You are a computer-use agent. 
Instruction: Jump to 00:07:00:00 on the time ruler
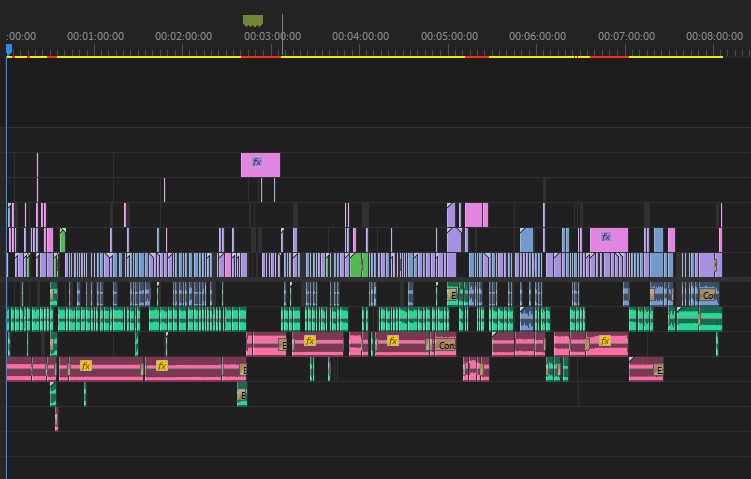(626, 36)
